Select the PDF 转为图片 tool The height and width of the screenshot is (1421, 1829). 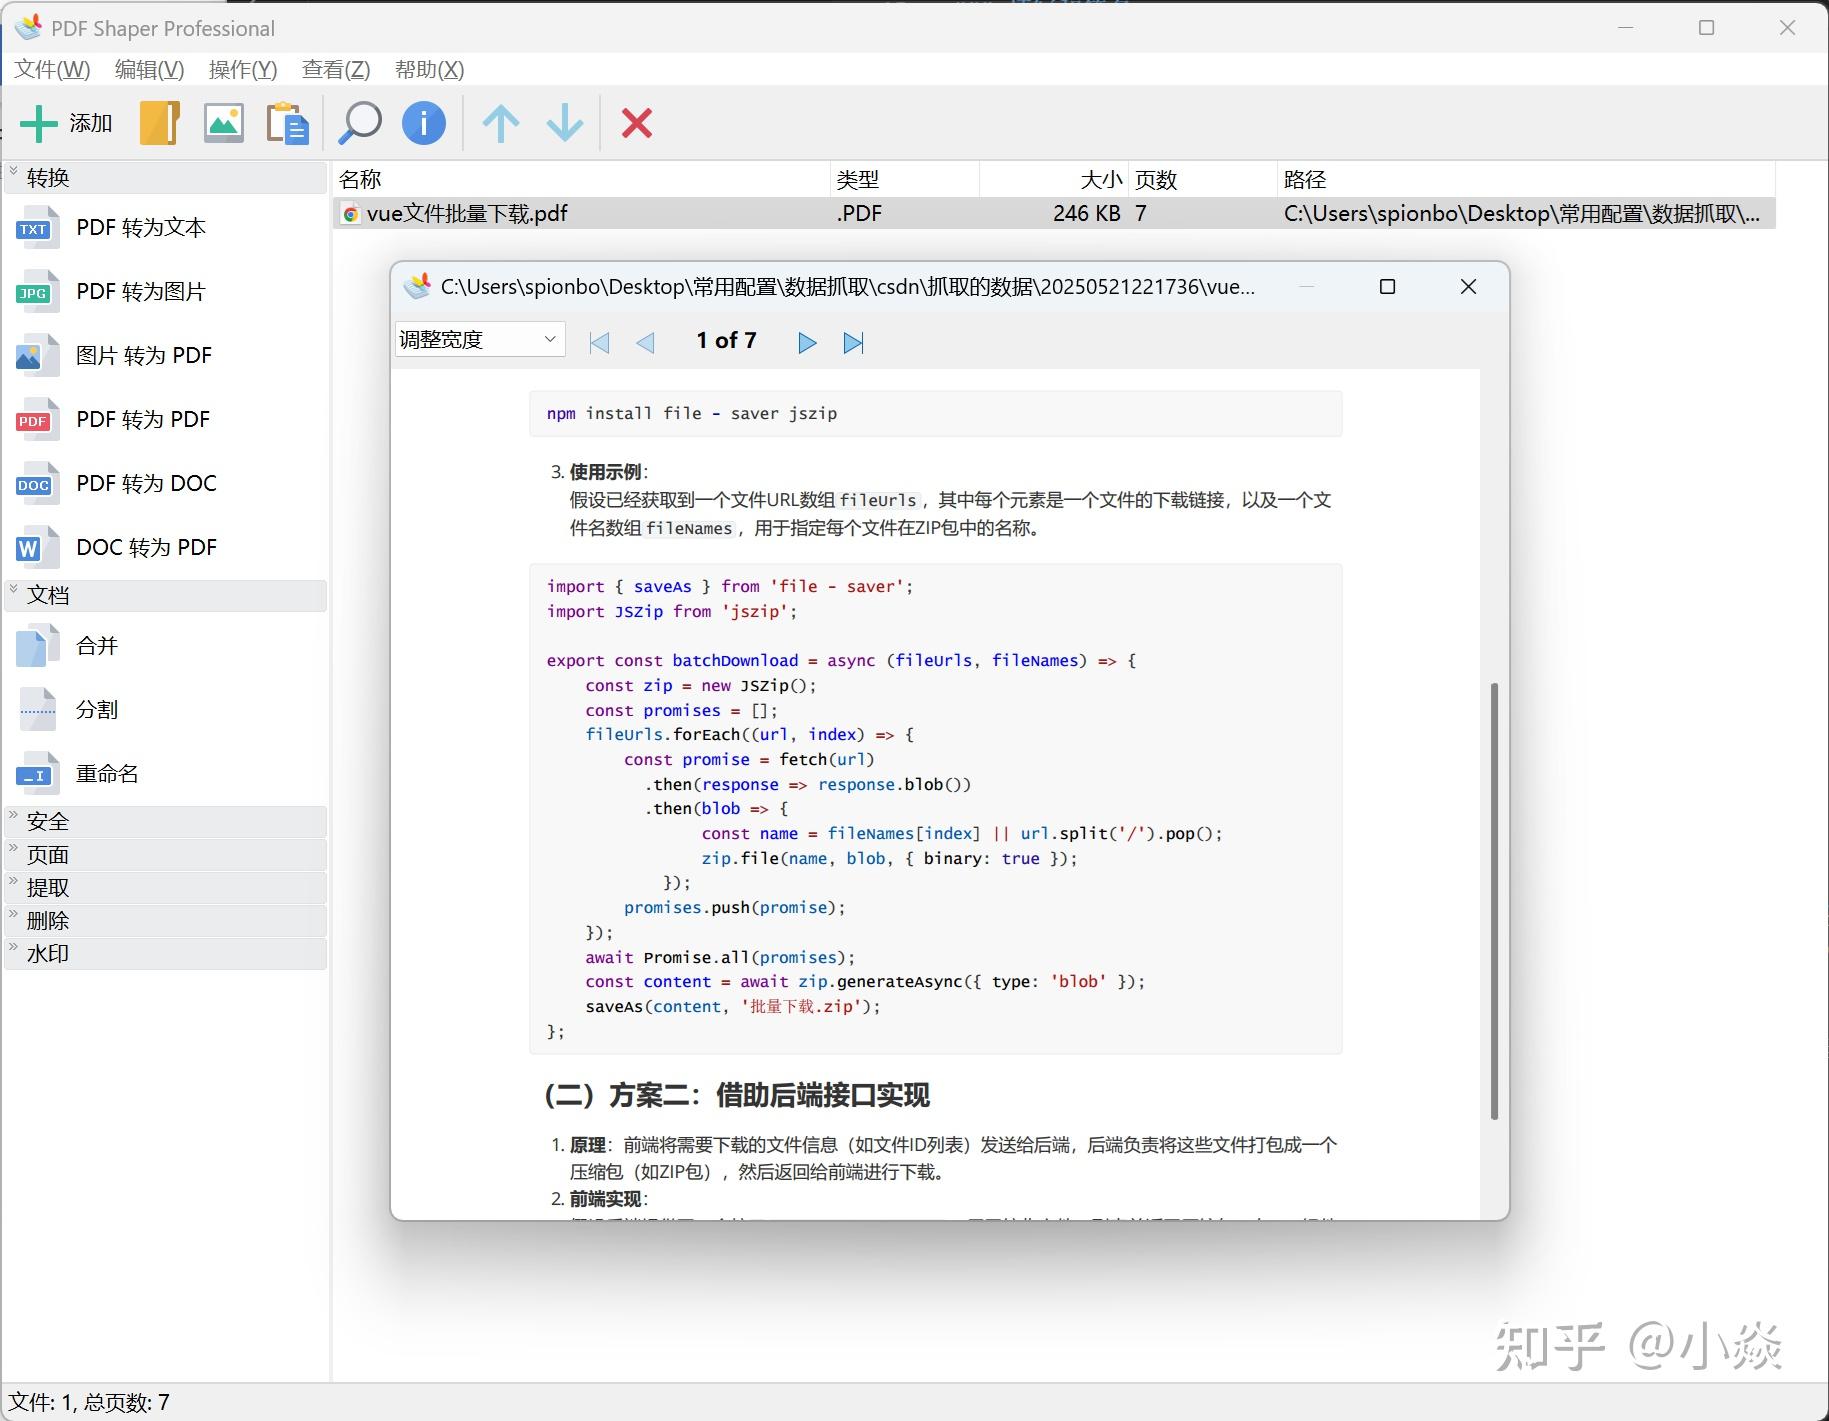click(141, 291)
